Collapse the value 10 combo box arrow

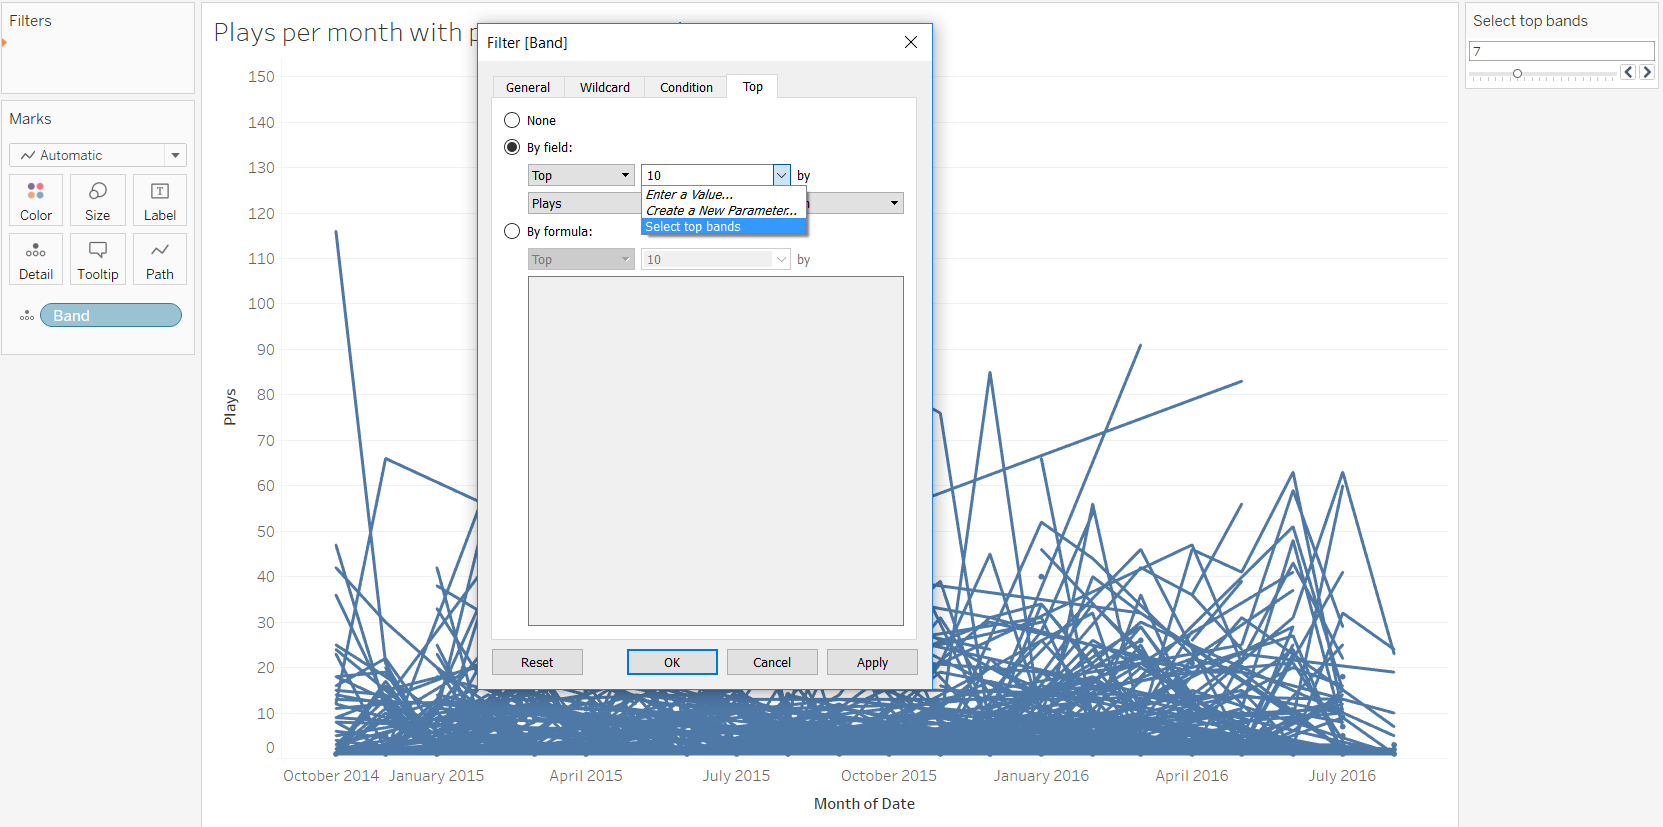(782, 175)
